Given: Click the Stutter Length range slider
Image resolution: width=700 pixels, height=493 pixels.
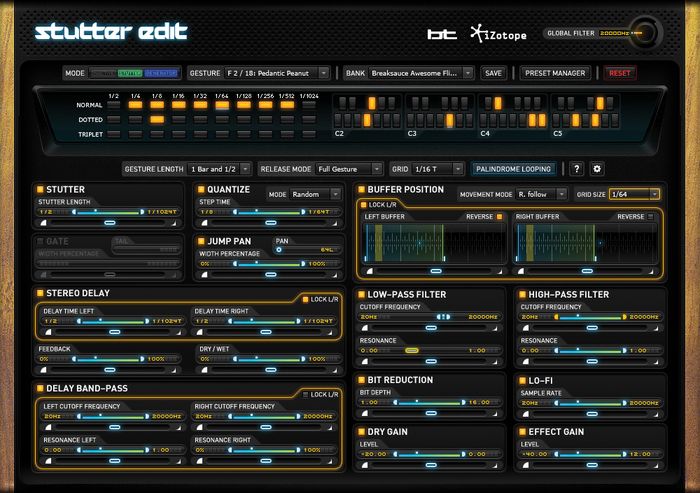Looking at the screenshot, I should [110, 212].
